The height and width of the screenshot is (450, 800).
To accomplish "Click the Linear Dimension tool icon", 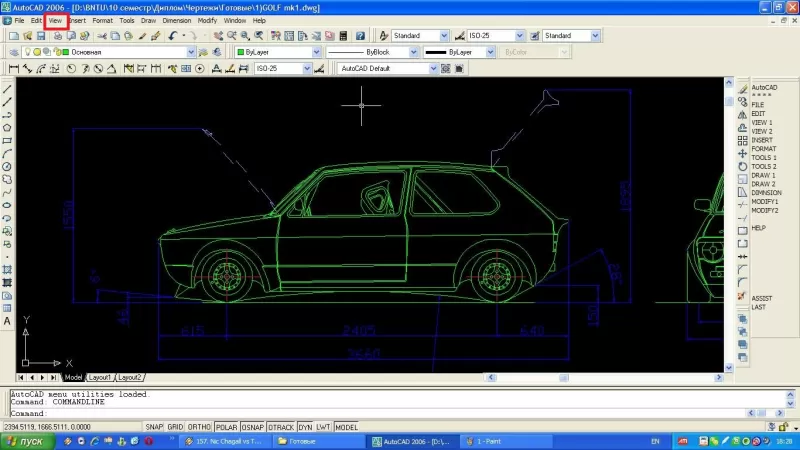I will tap(13, 69).
